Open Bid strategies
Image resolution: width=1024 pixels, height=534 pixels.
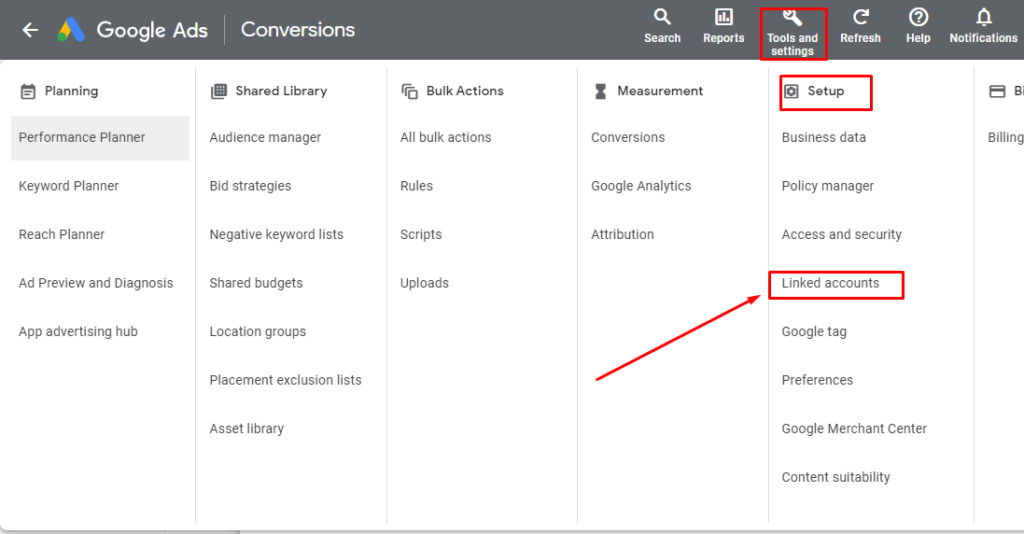point(250,186)
